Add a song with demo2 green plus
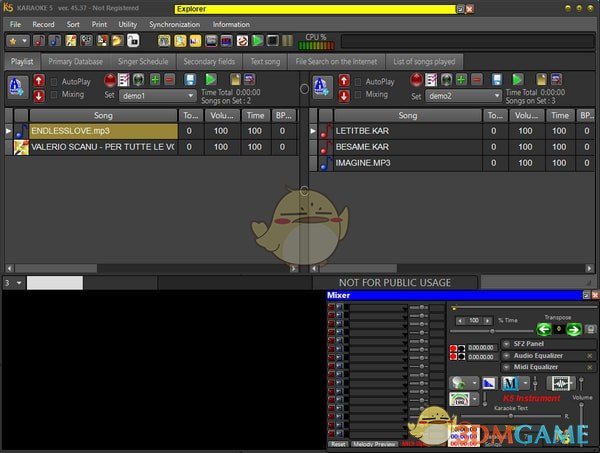This screenshot has height=453, width=600. tap(461, 80)
